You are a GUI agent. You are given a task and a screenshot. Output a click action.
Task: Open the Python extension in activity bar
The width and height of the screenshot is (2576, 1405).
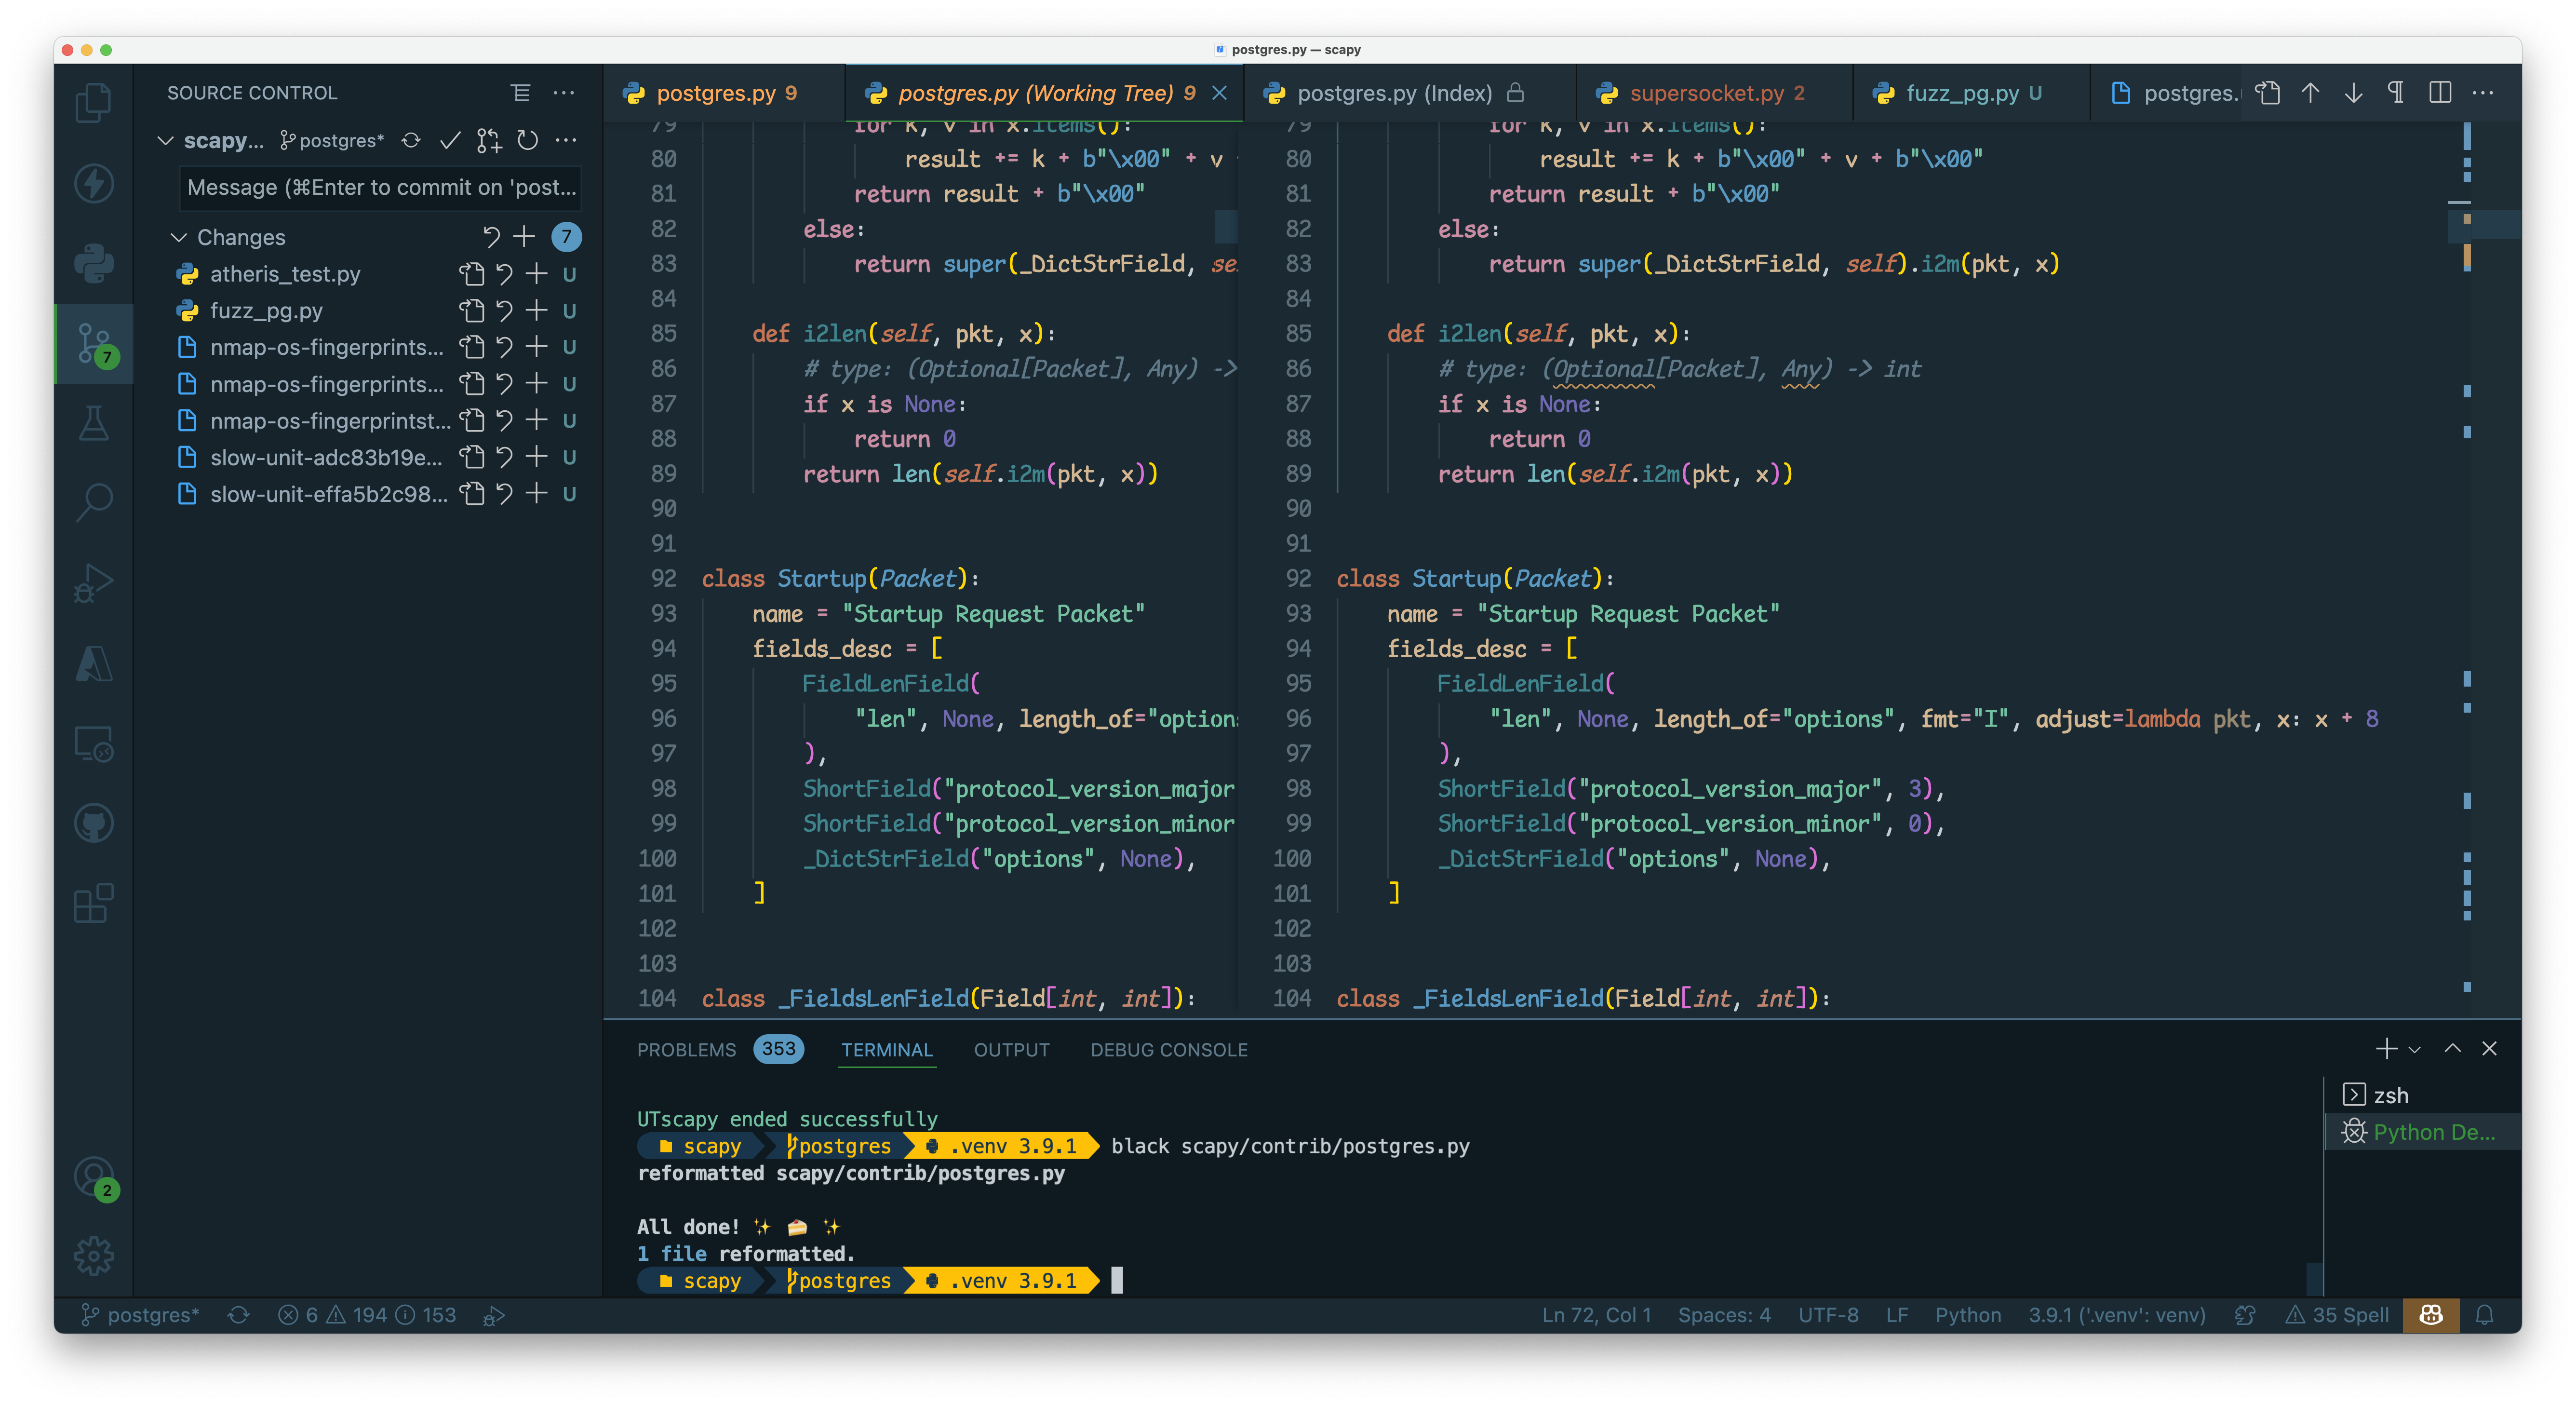click(93, 263)
